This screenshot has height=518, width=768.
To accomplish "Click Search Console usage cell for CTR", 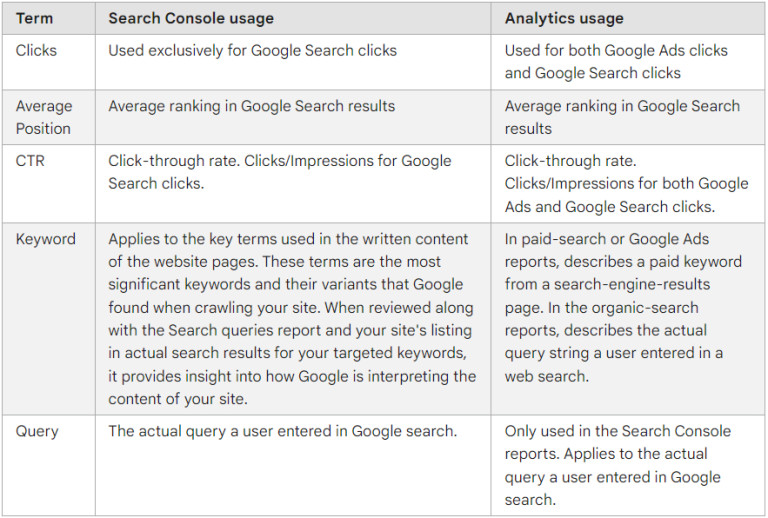I will point(279,172).
